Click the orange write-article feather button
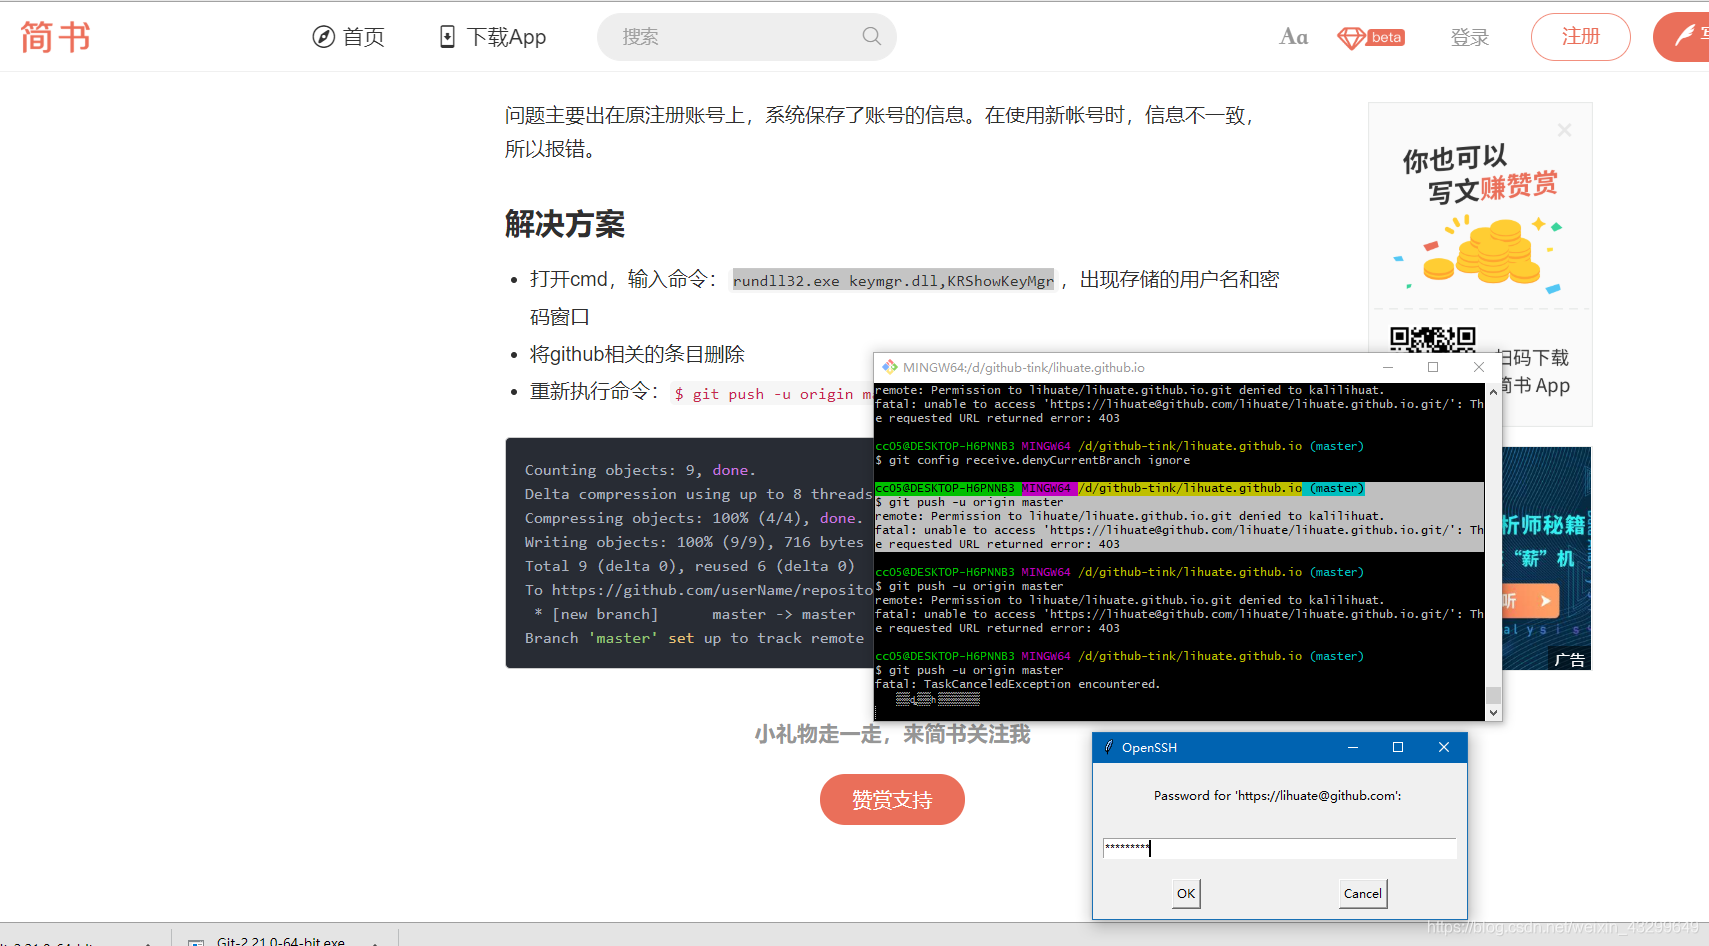Image resolution: width=1709 pixels, height=946 pixels. [1682, 37]
